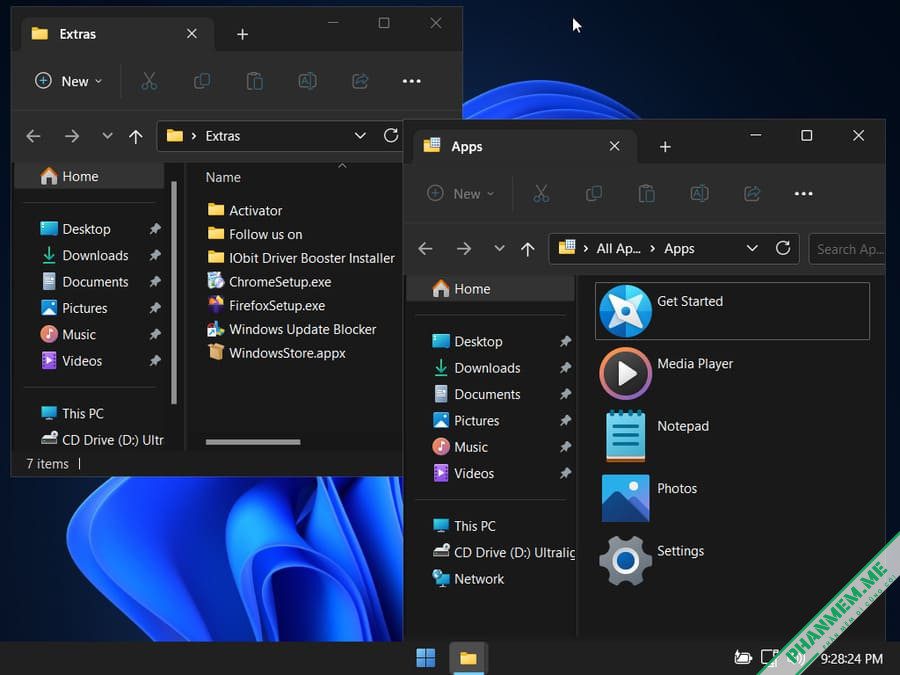Refresh the Apps window view
This screenshot has width=900, height=675.
point(783,249)
